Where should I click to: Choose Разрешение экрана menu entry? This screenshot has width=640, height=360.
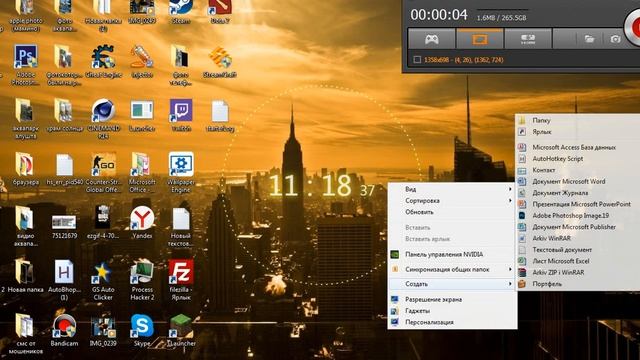coord(452,300)
